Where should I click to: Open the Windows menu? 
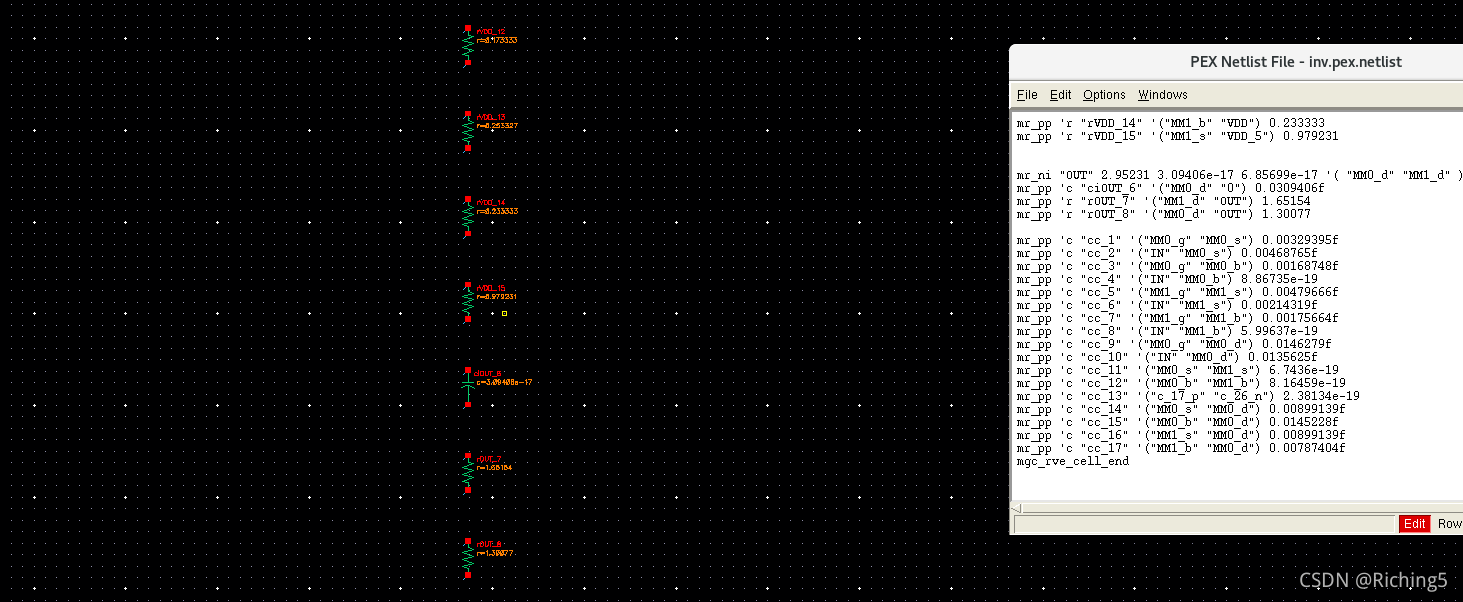pyautogui.click(x=1162, y=95)
